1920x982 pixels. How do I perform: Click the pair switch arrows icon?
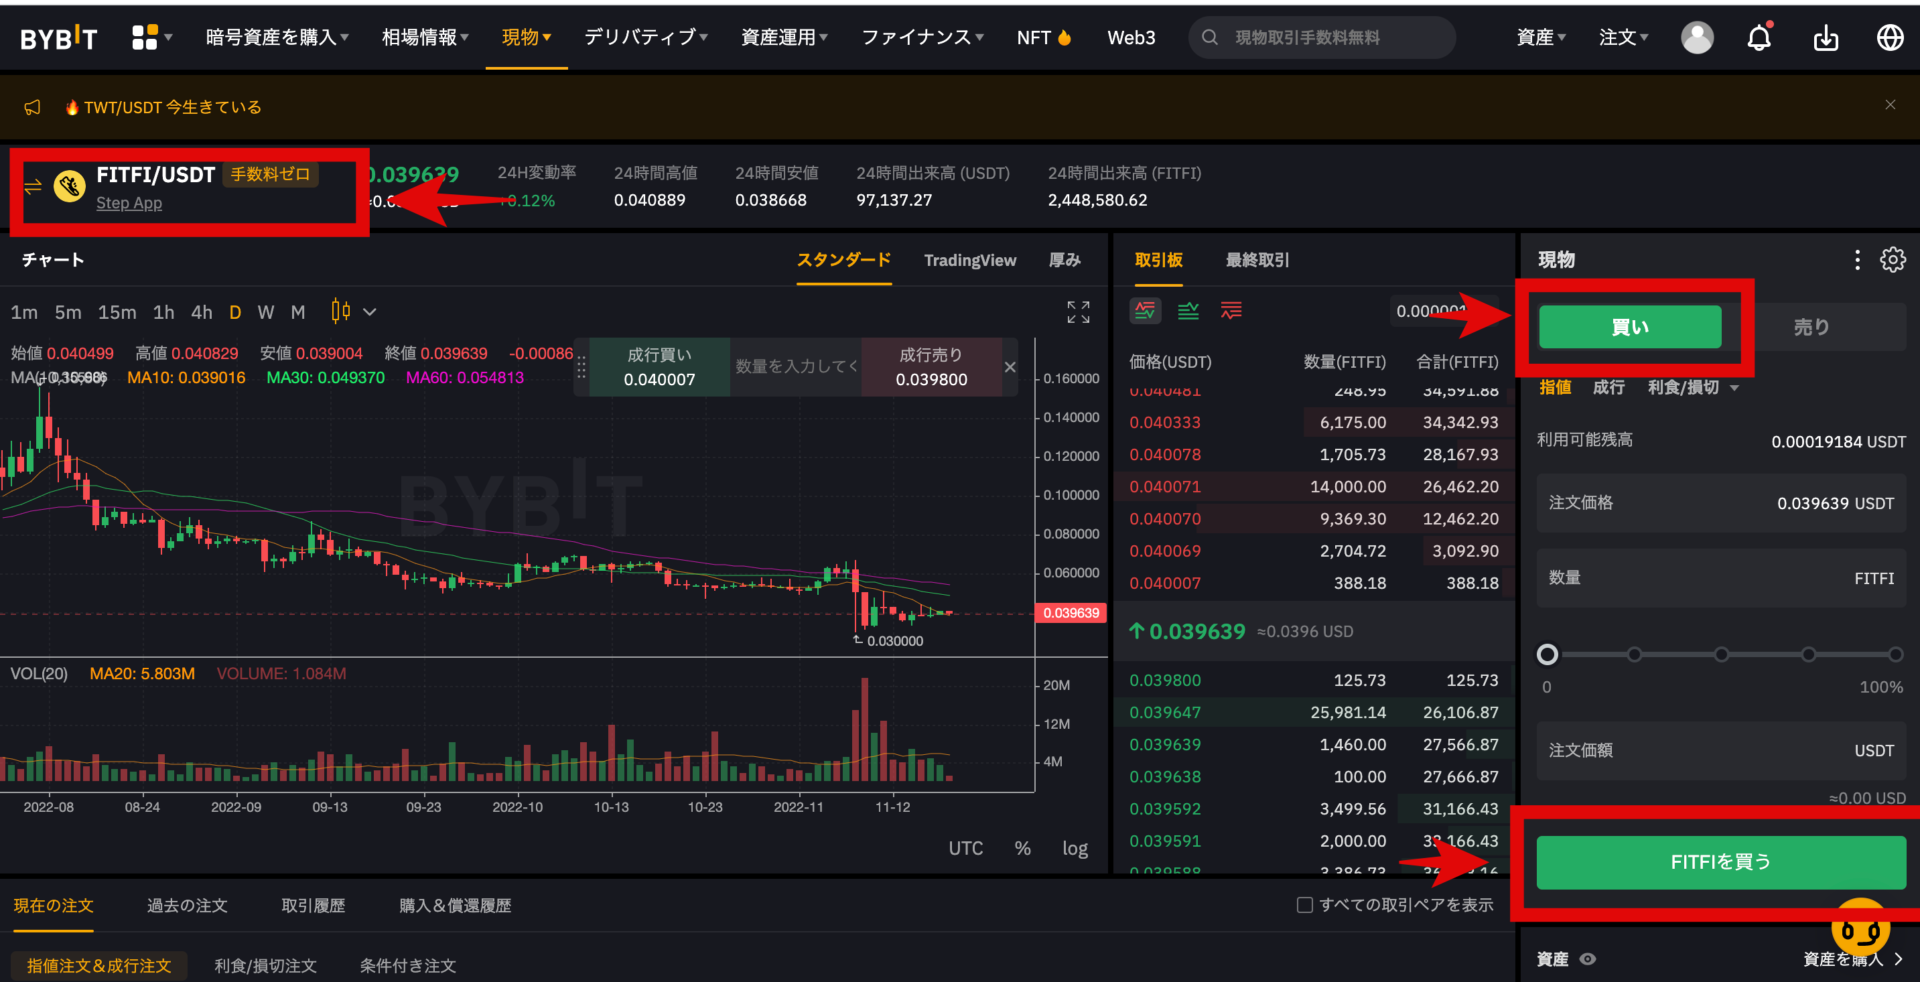(33, 186)
